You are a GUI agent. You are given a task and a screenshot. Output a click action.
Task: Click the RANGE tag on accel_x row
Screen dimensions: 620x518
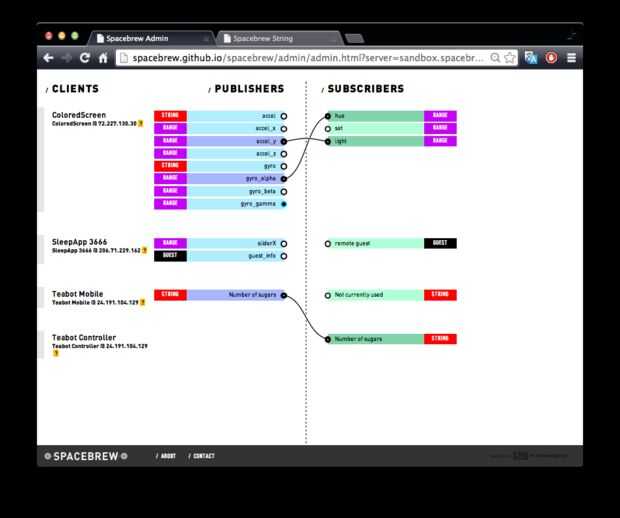tap(170, 128)
